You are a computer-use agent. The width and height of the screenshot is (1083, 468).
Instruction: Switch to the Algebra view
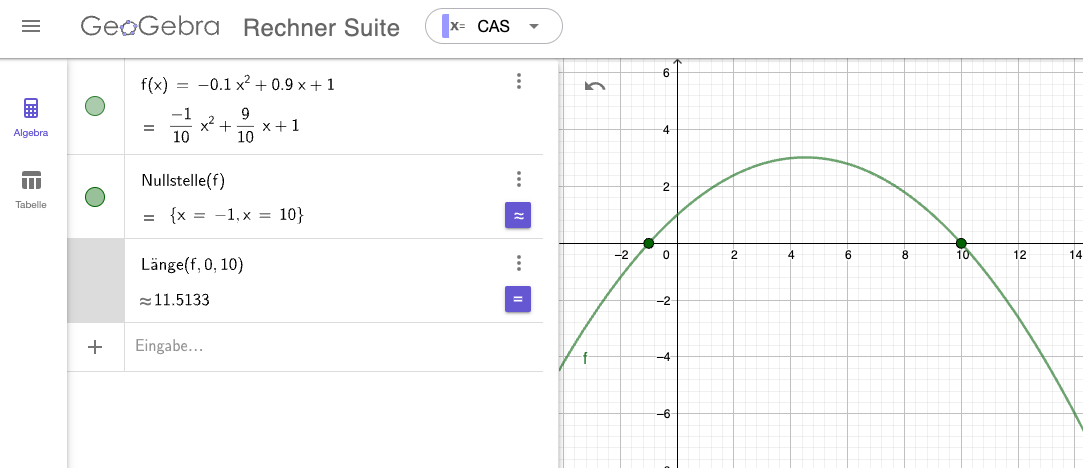31,117
